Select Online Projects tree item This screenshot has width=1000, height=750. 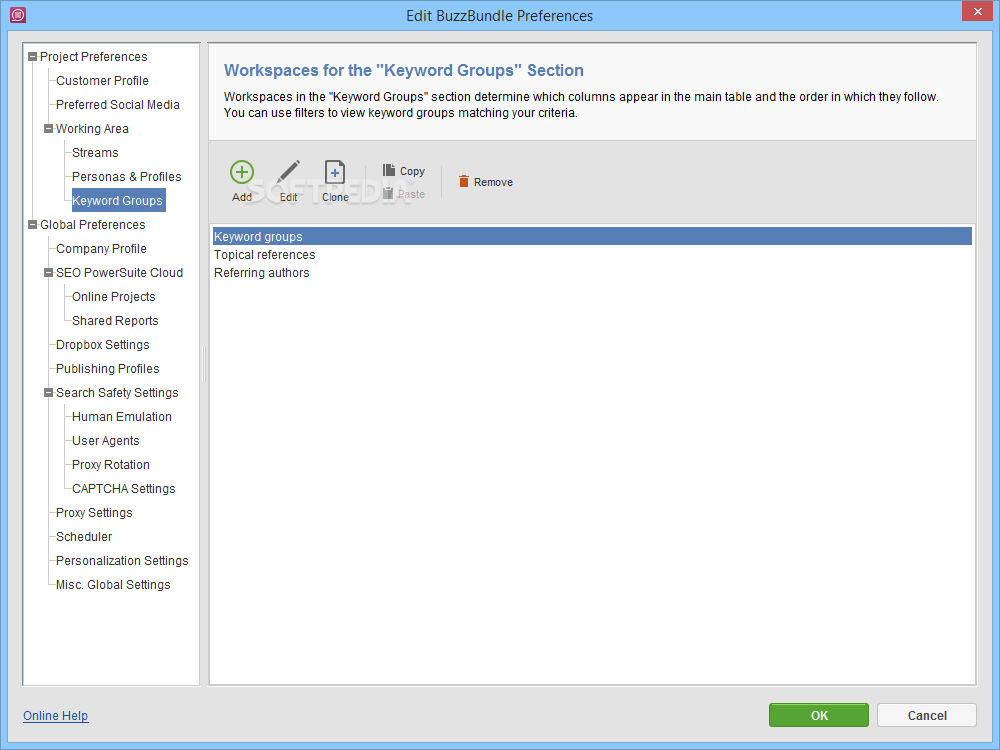[114, 297]
